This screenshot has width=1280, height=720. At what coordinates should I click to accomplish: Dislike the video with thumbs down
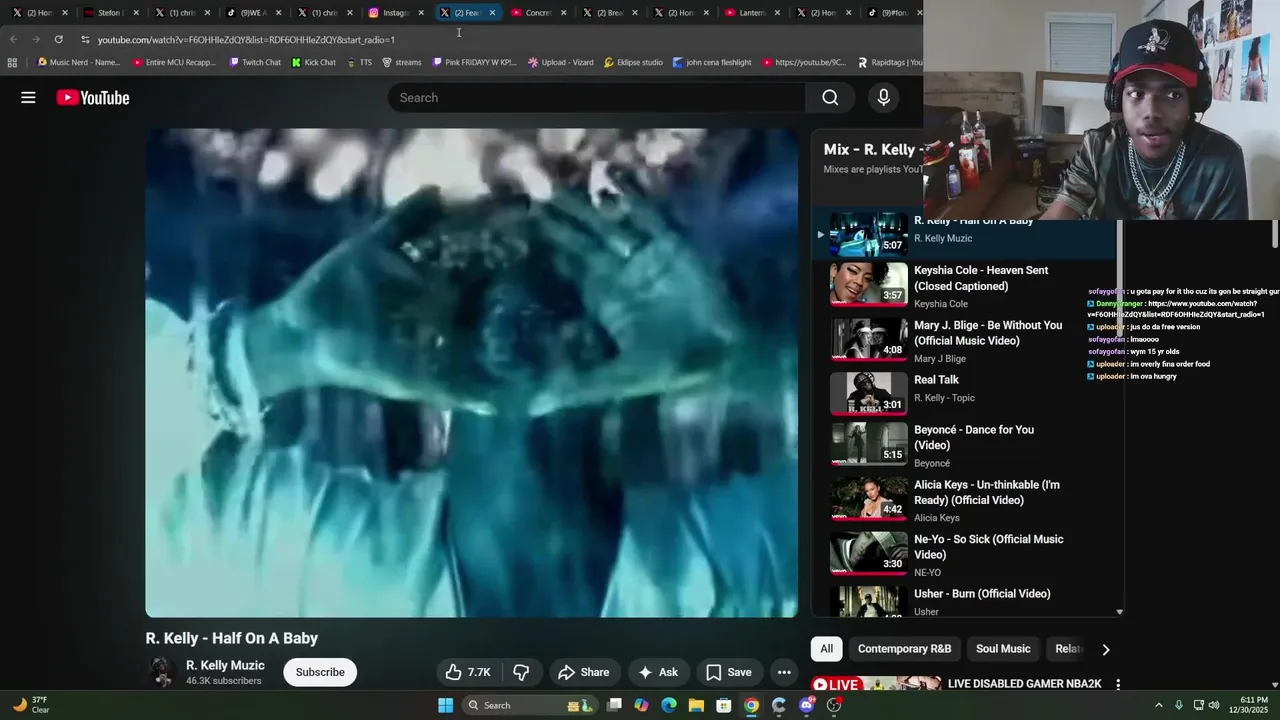pyautogui.click(x=521, y=672)
